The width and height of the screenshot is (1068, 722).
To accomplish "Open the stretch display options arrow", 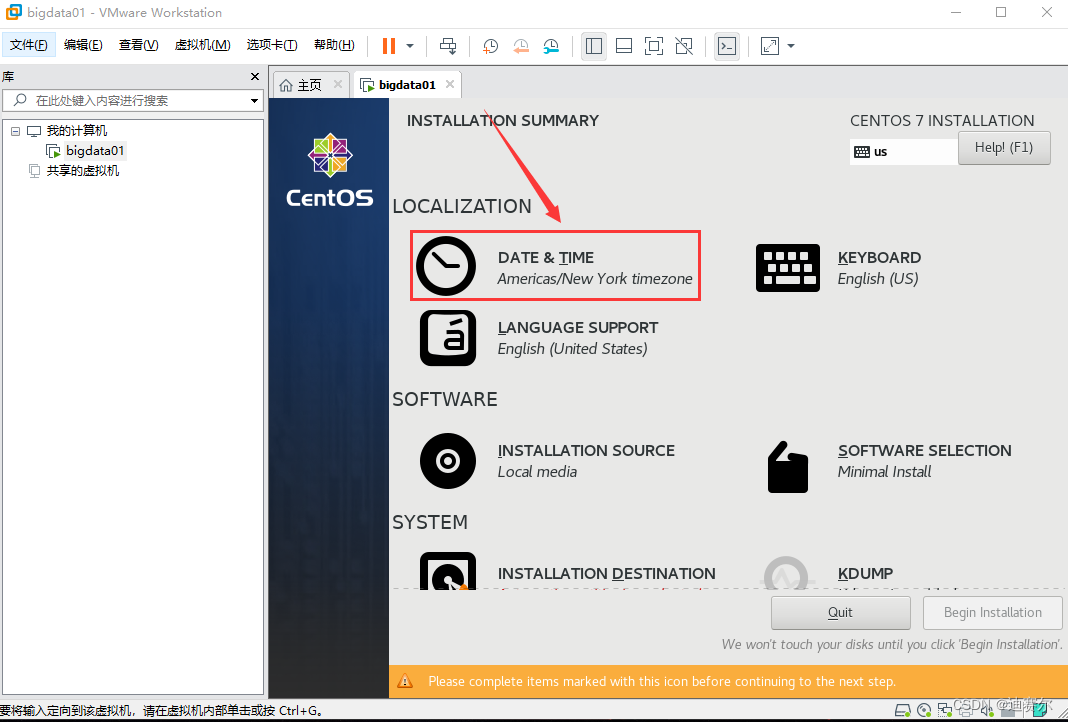I will [x=791, y=46].
